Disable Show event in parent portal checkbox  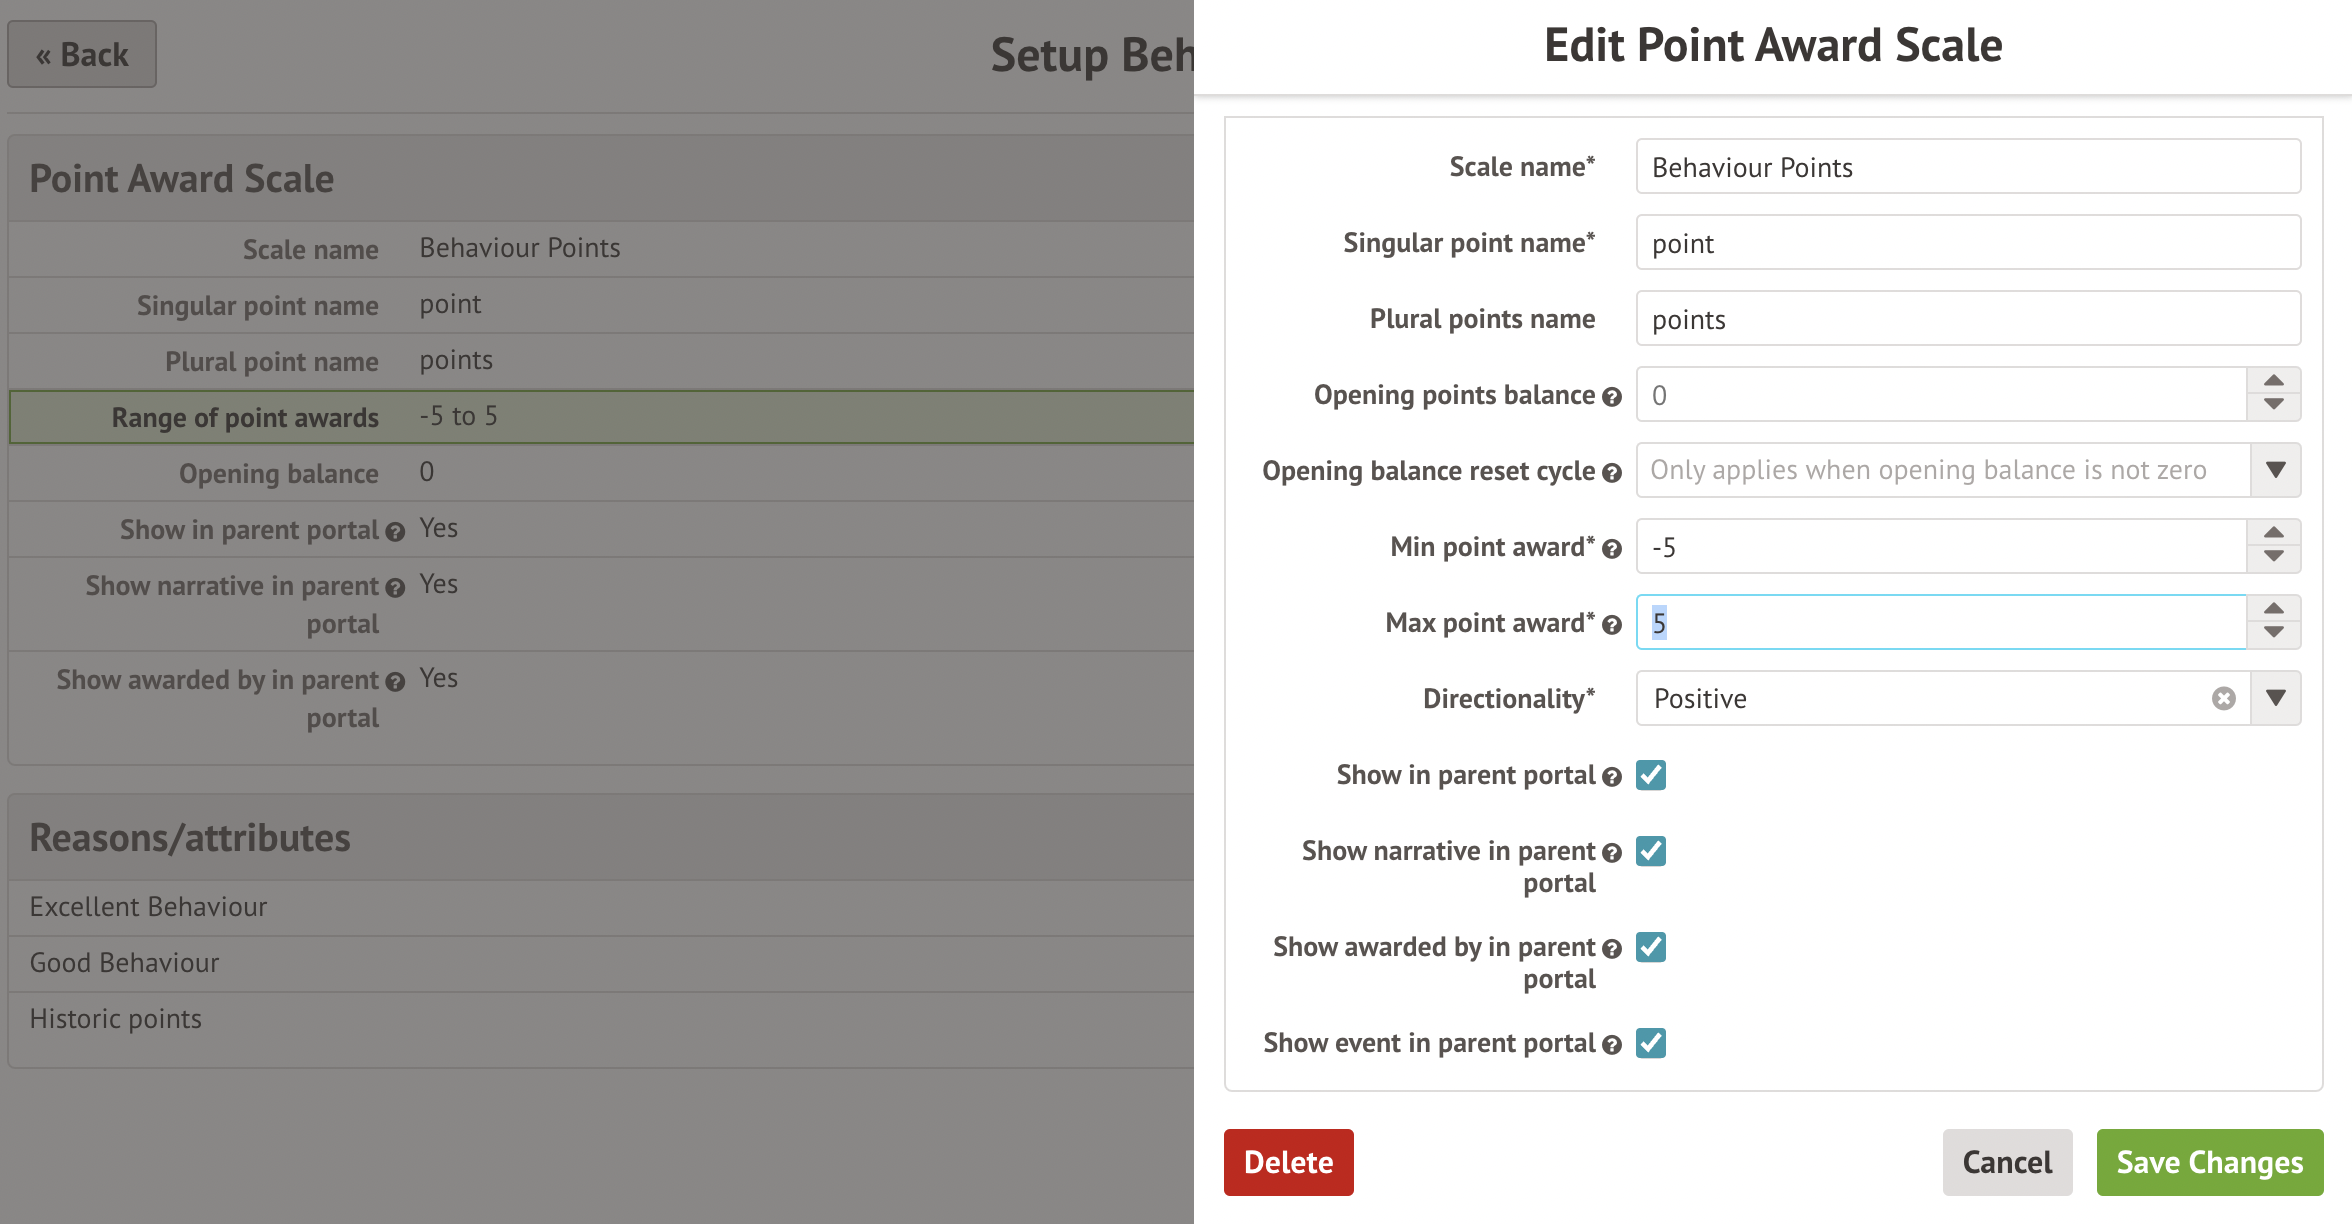[x=1651, y=1043]
